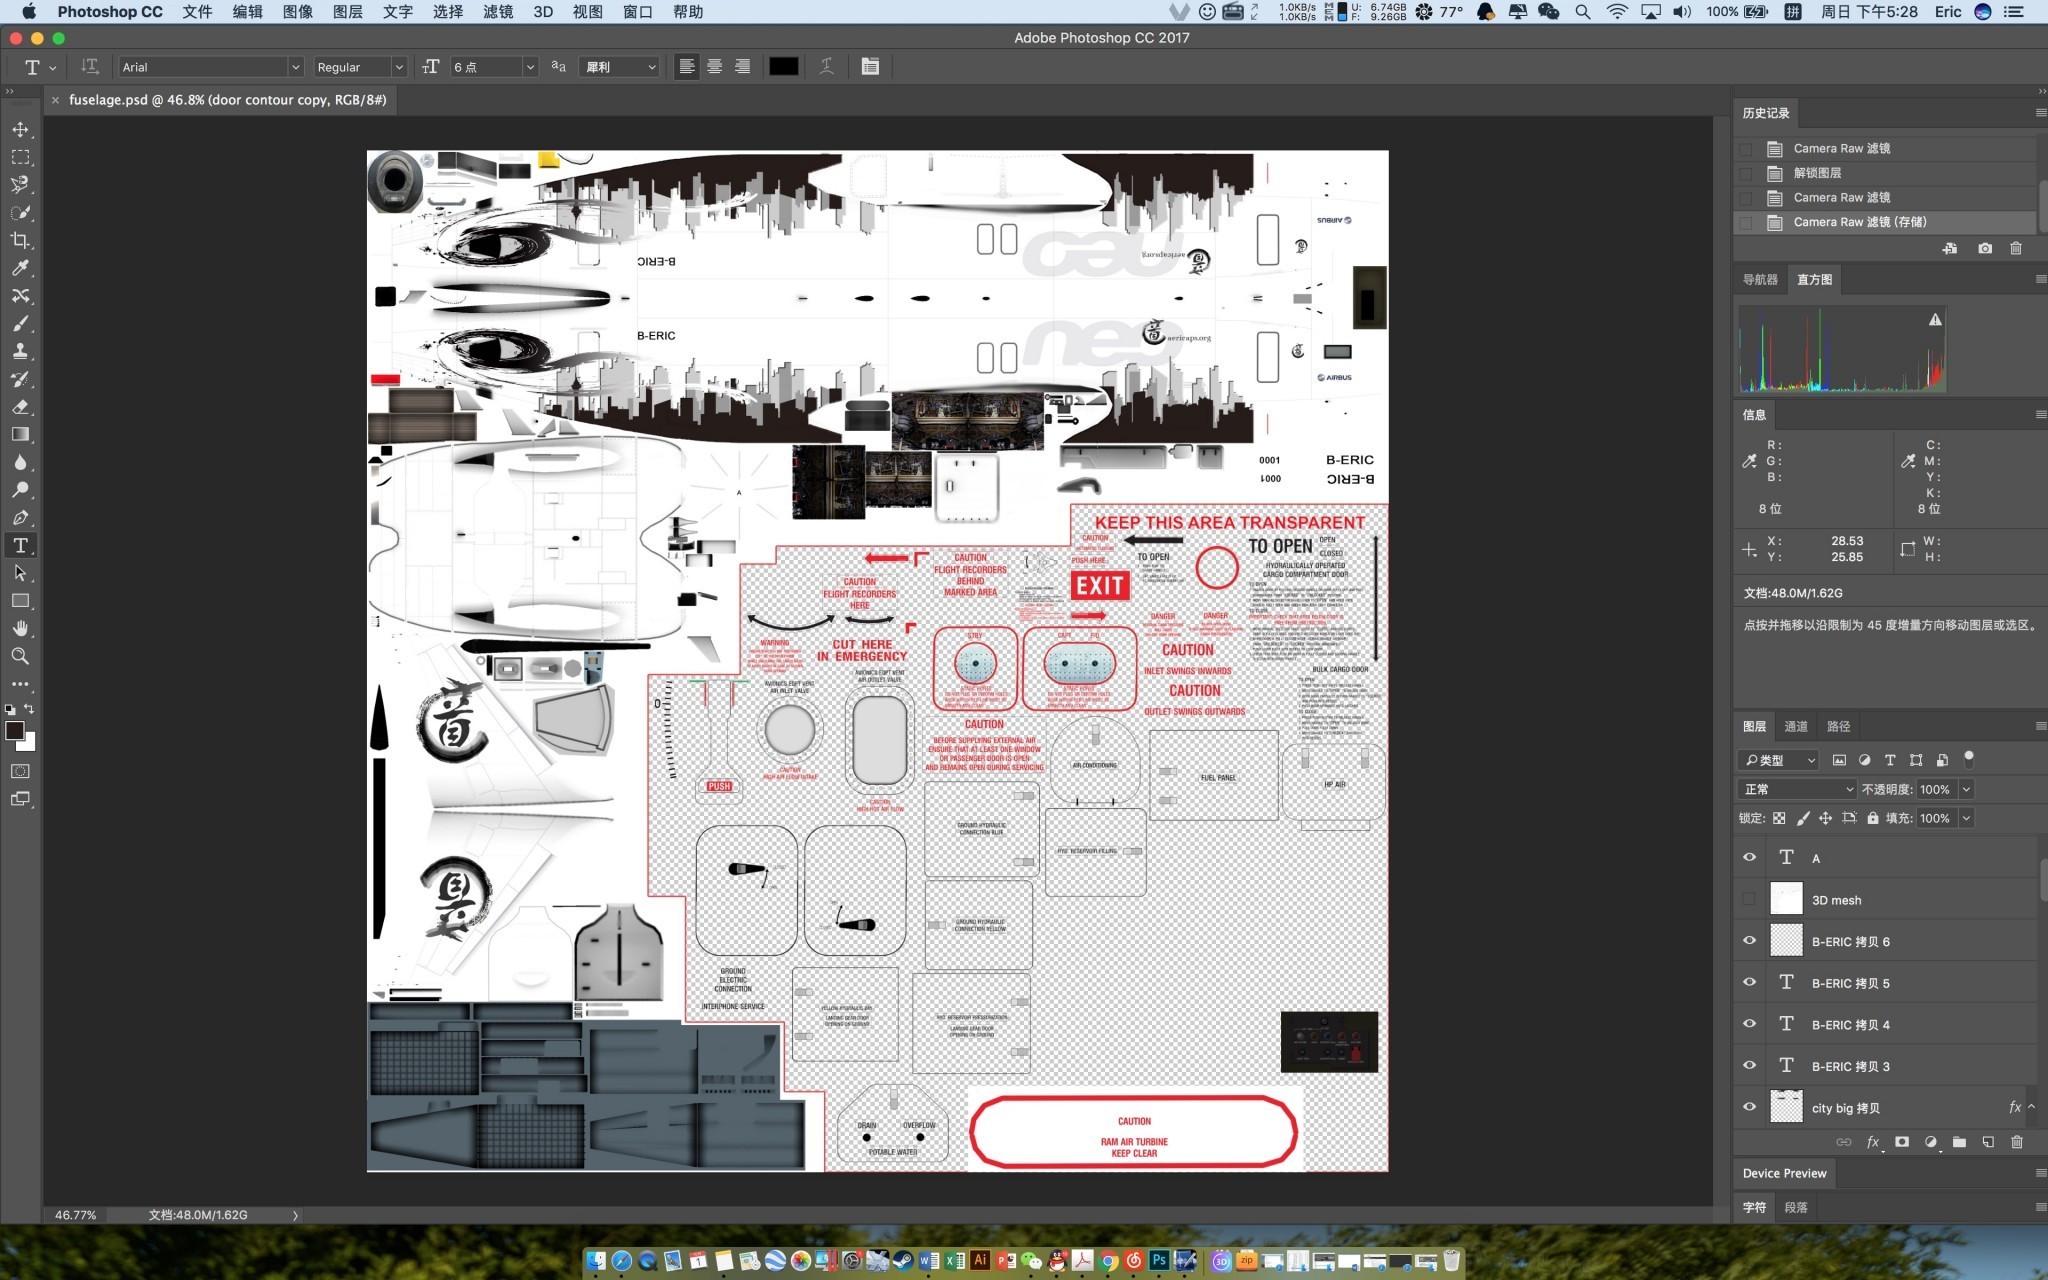The height and width of the screenshot is (1280, 2048).
Task: Select the Eraser tool
Action: click(20, 407)
